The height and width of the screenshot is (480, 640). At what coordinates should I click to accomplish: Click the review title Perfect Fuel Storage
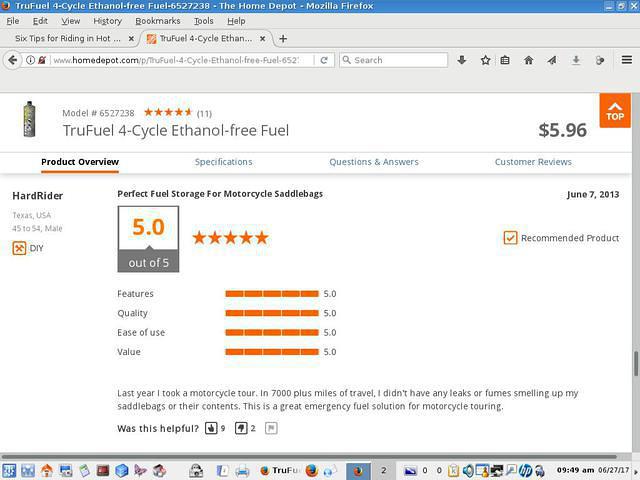(x=220, y=194)
